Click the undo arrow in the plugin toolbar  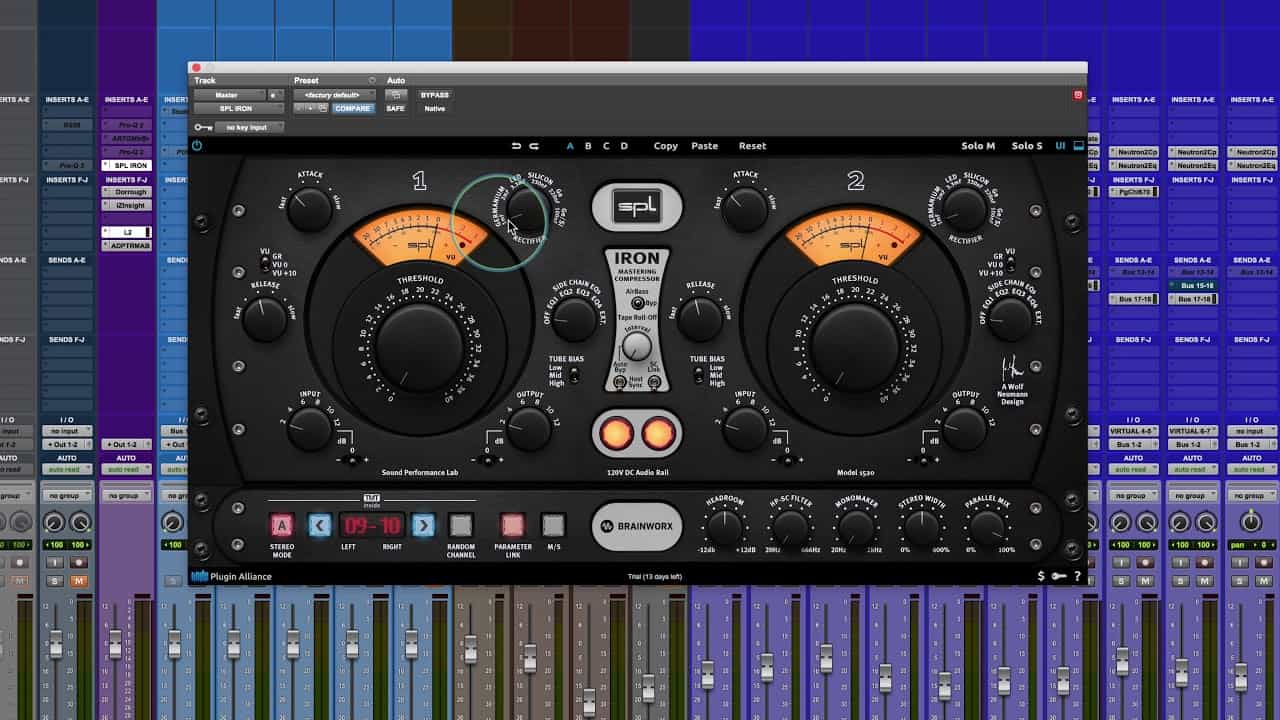[517, 144]
